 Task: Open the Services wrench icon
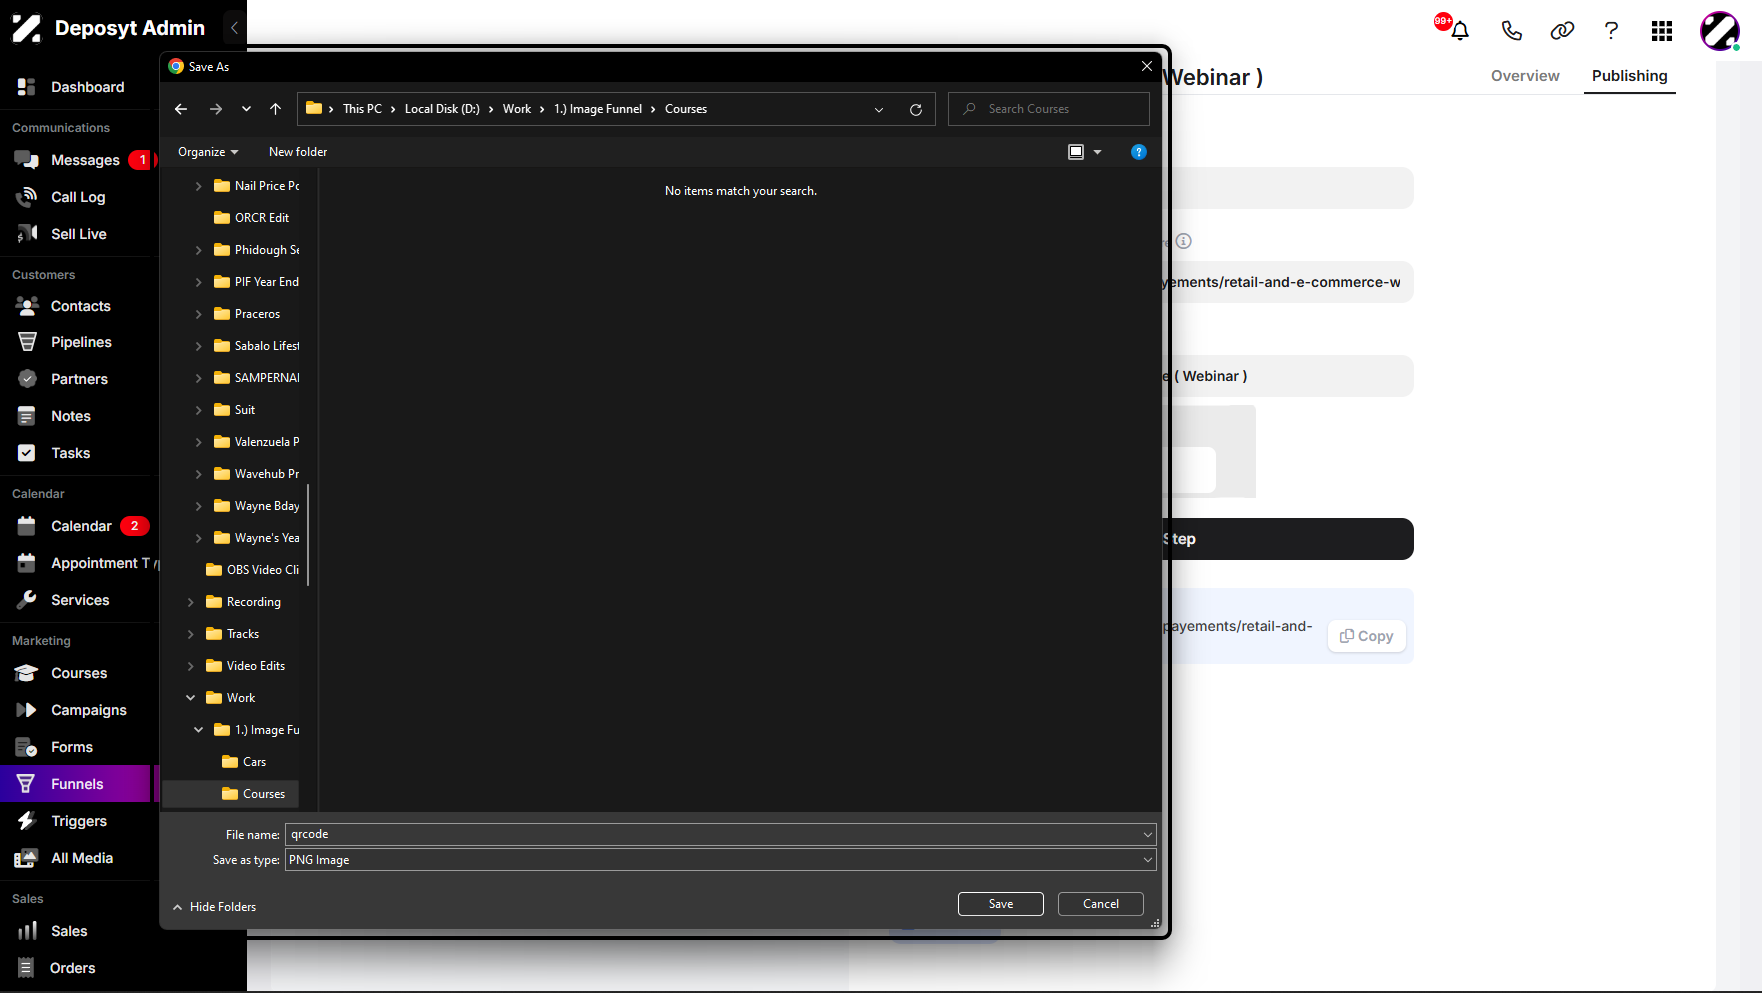coord(27,600)
